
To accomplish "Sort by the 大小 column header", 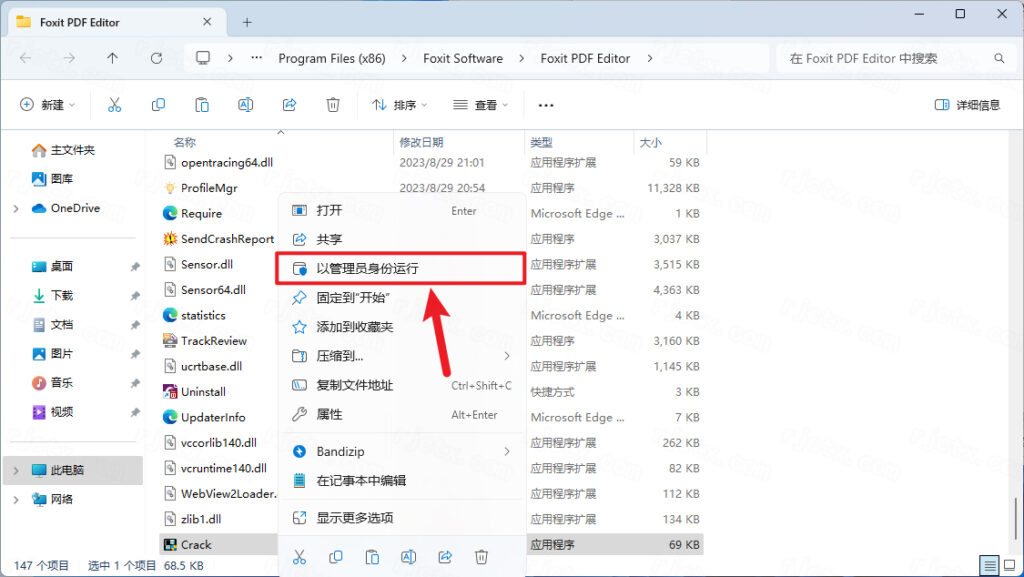I will pos(650,142).
